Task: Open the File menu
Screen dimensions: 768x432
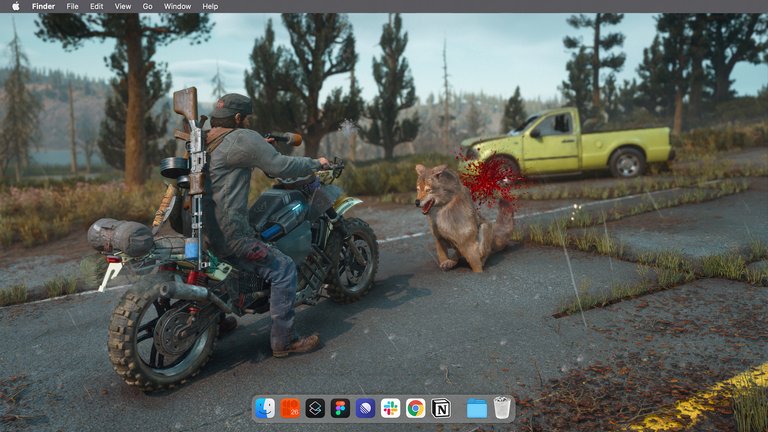Action: click(72, 6)
